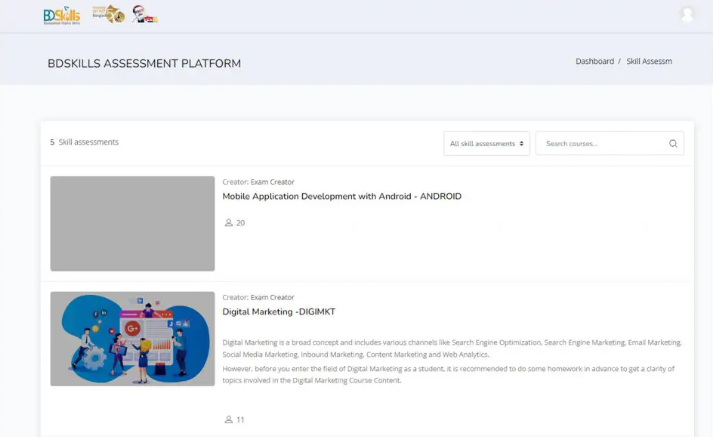Click the participants icon showing 20
The image size is (713, 437).
coord(229,223)
